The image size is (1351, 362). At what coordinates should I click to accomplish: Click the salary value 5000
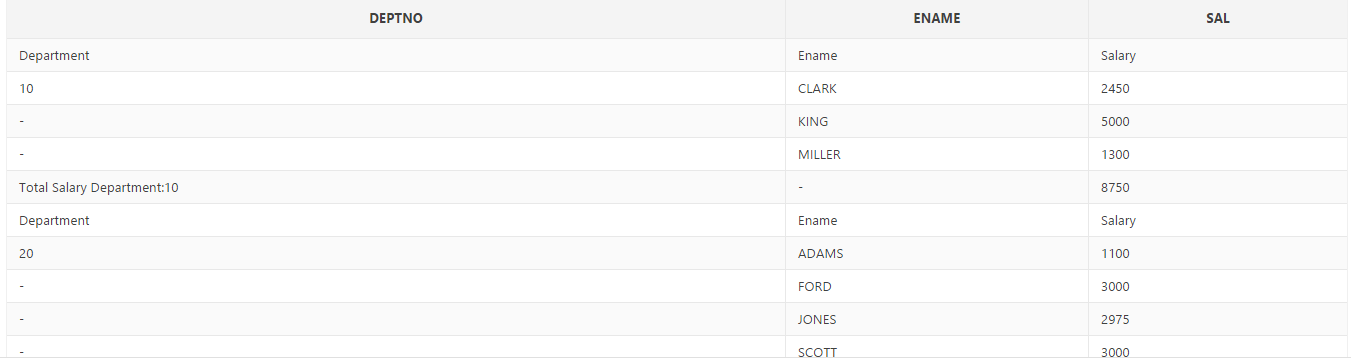pos(1217,121)
